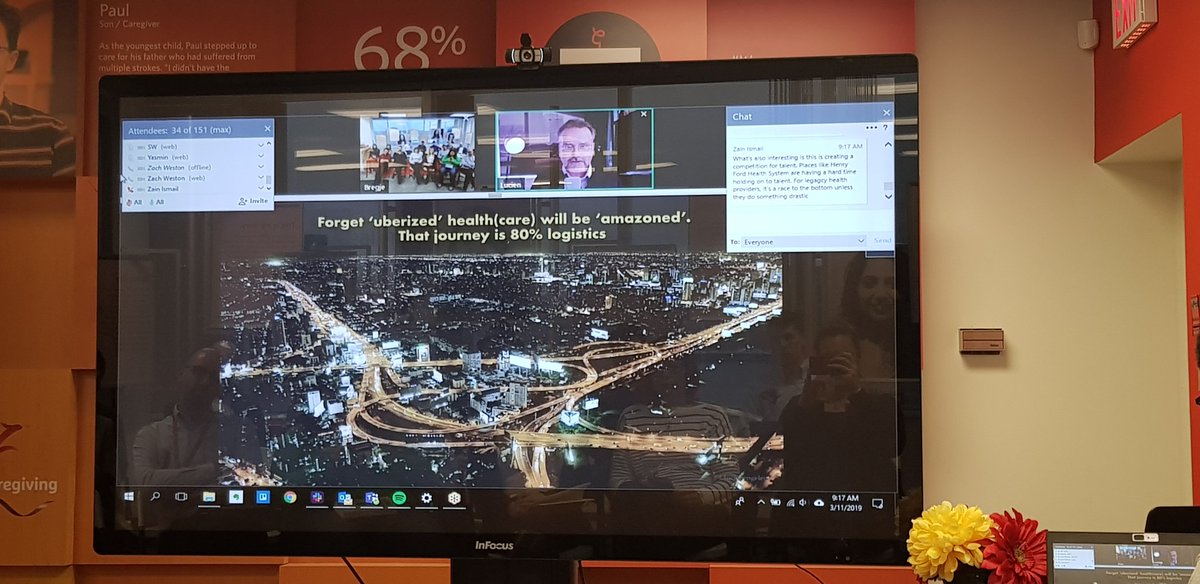Open the People icon in system tray
Screen dimensions: 1200x584
pyautogui.click(x=739, y=502)
